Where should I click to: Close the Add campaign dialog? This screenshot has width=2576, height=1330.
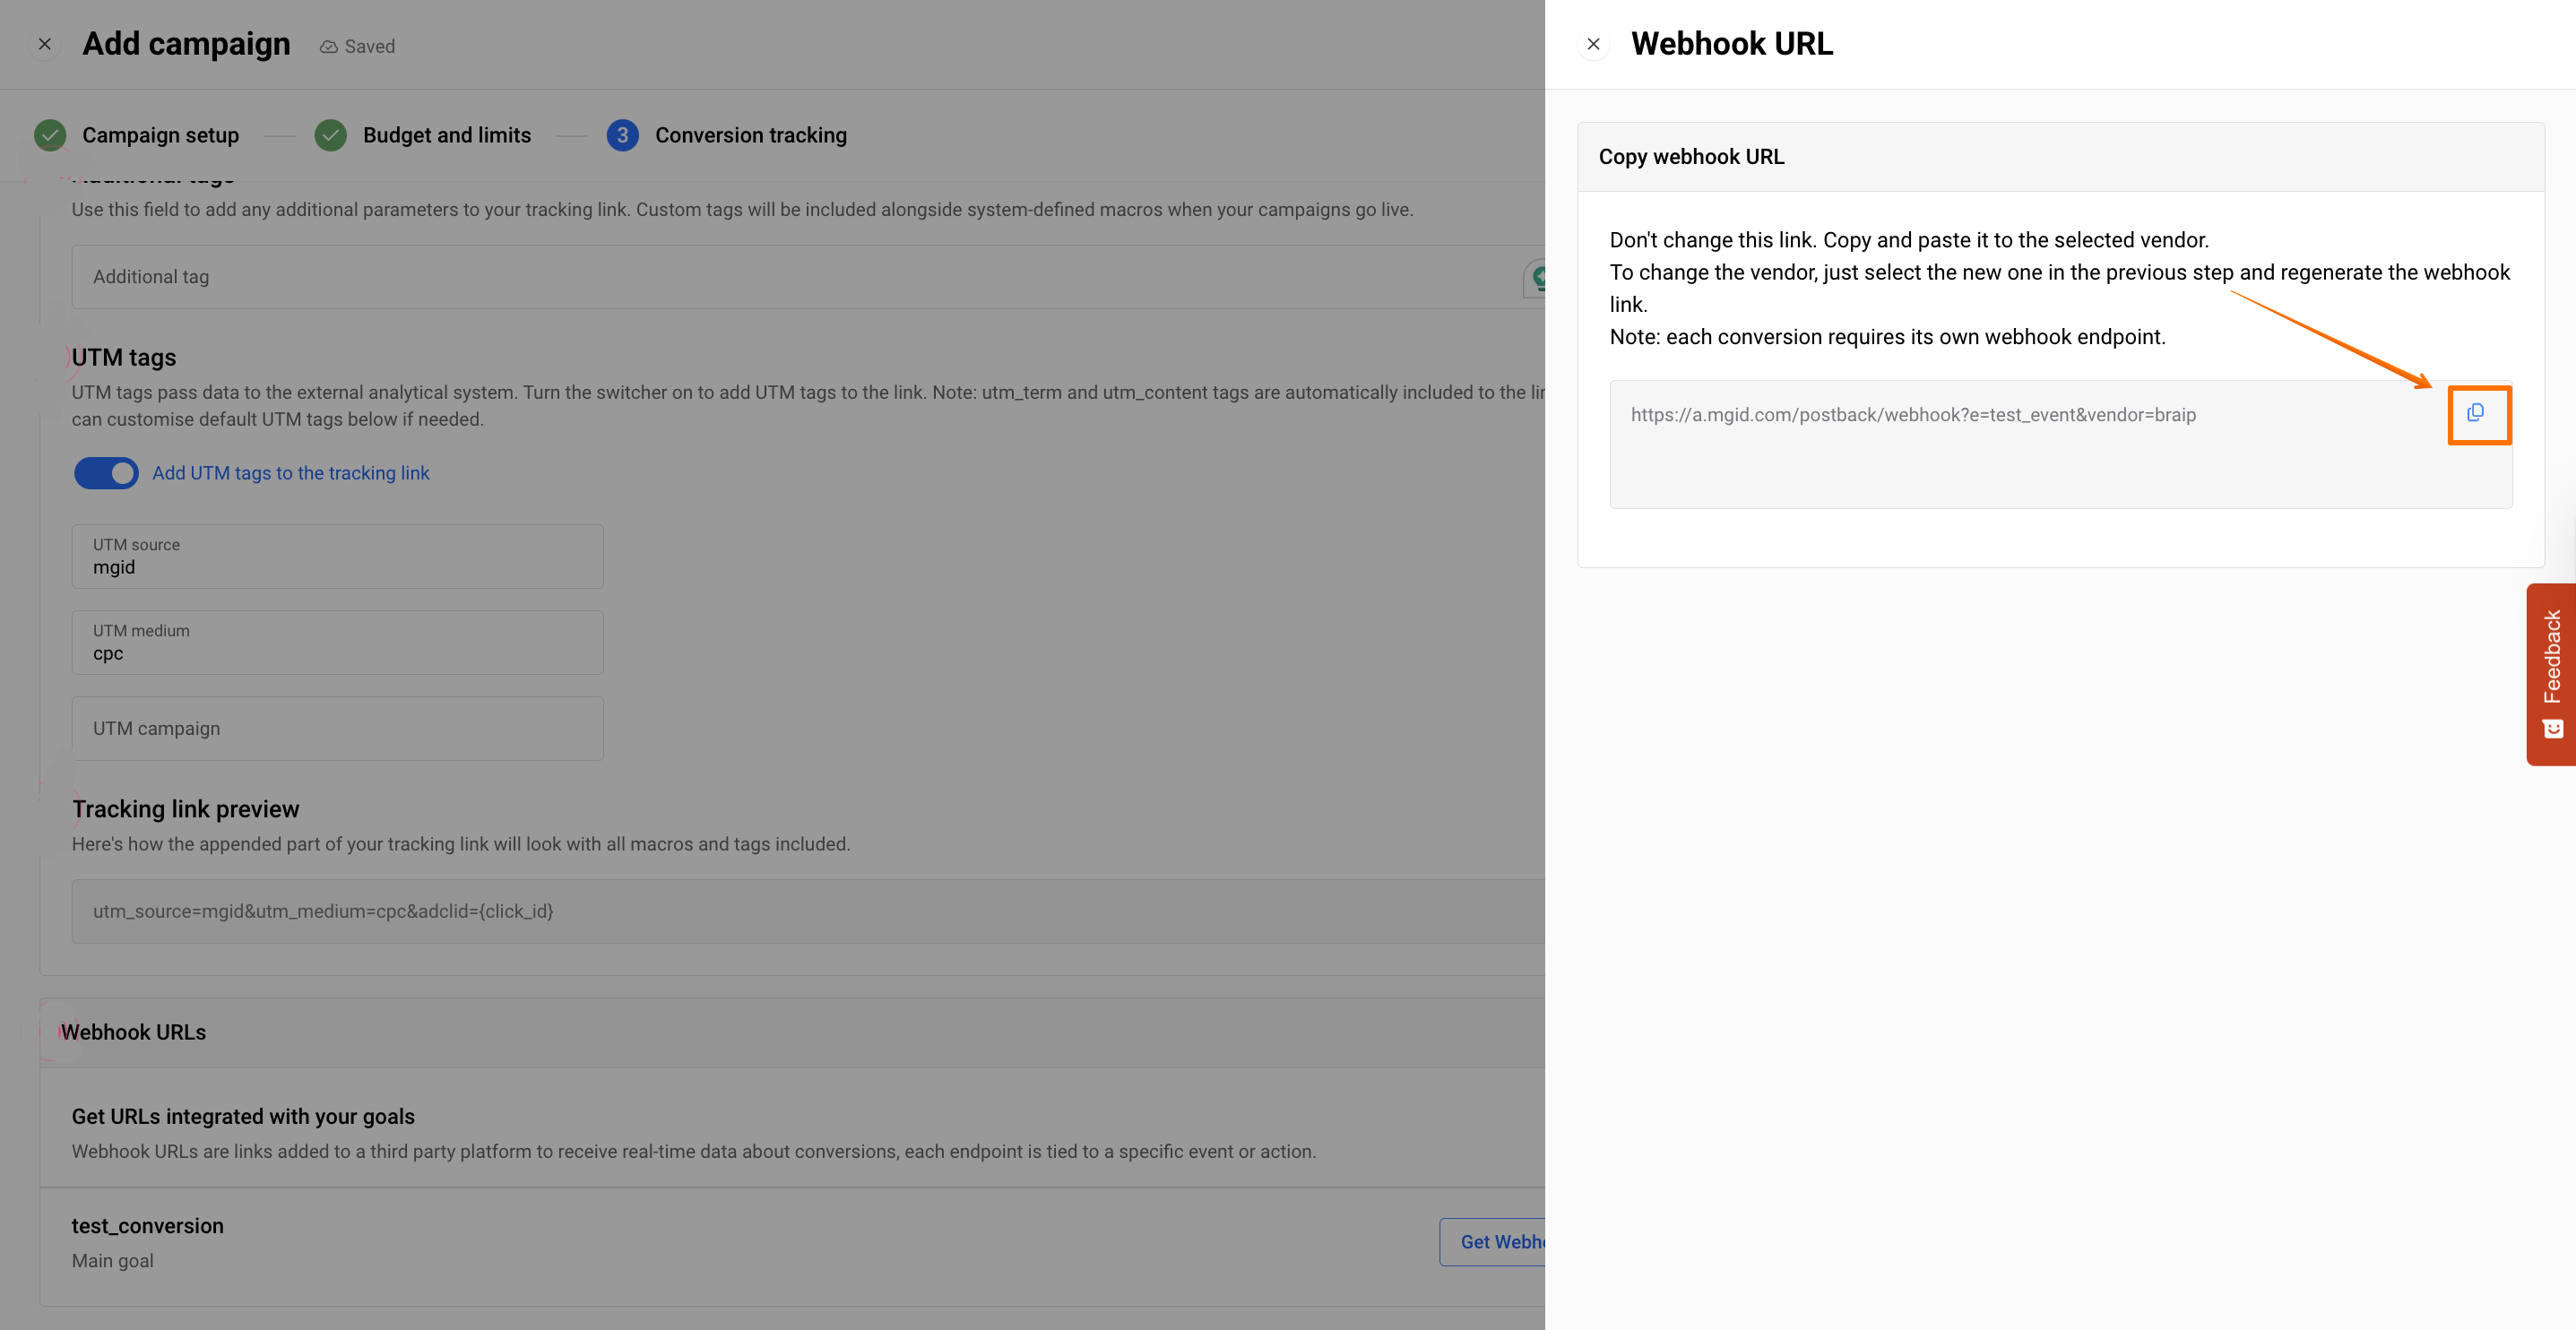click(x=45, y=44)
